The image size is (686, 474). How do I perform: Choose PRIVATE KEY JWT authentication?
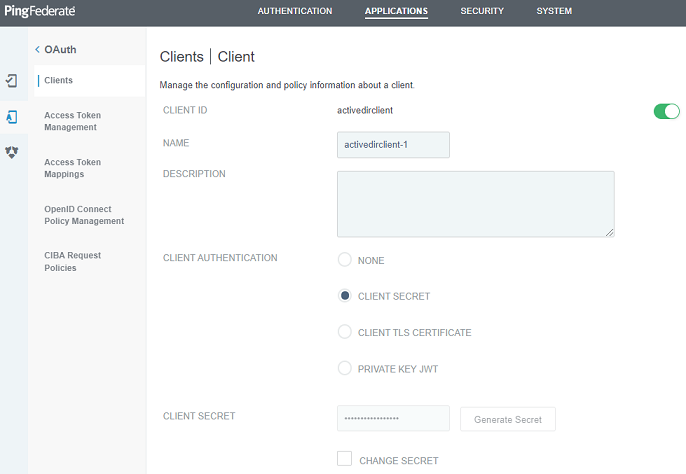click(x=345, y=368)
